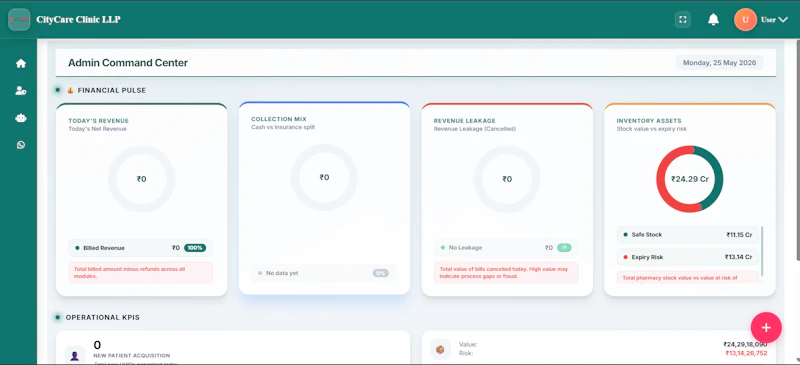Click the Billed Revenue row
The height and width of the screenshot is (365, 800).
click(140, 248)
